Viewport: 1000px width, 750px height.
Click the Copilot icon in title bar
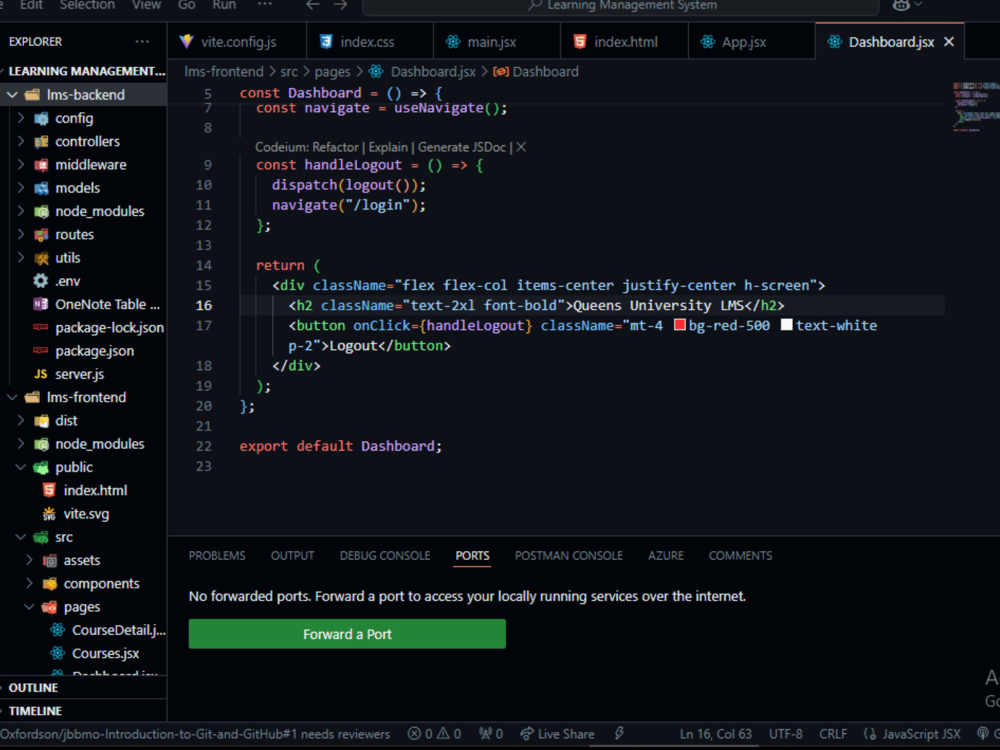click(x=901, y=5)
